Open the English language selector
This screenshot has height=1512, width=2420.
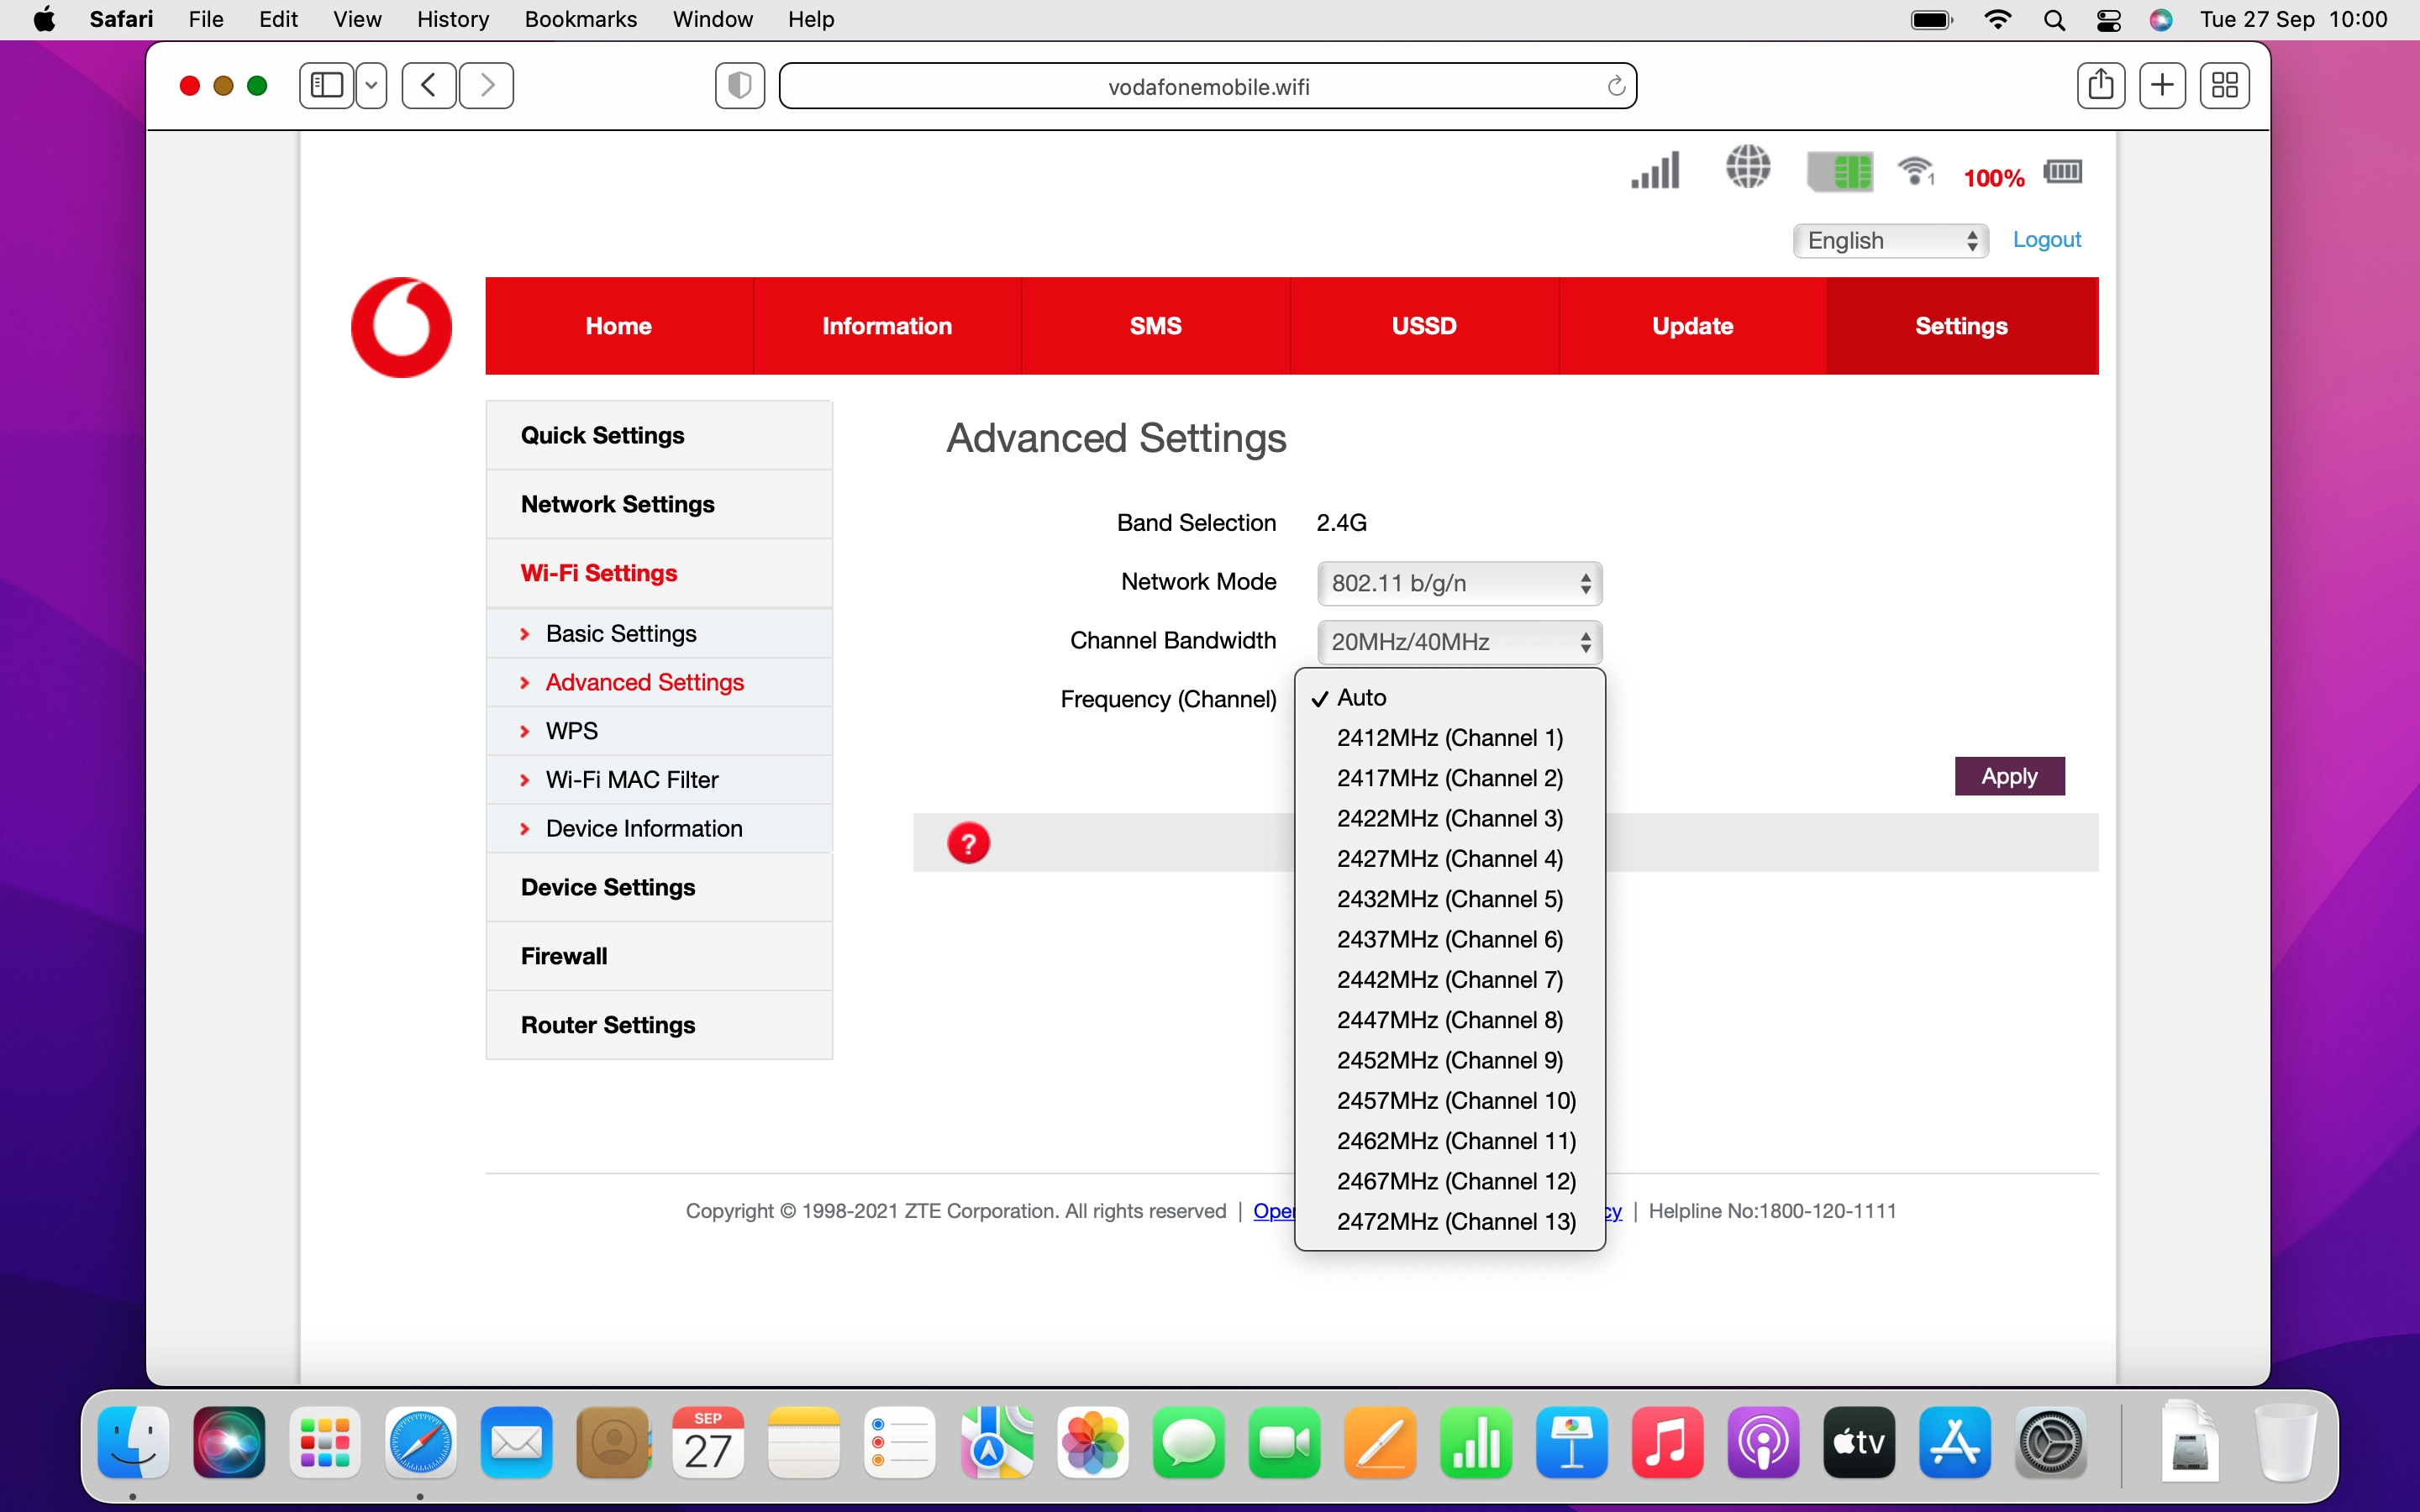click(1890, 241)
